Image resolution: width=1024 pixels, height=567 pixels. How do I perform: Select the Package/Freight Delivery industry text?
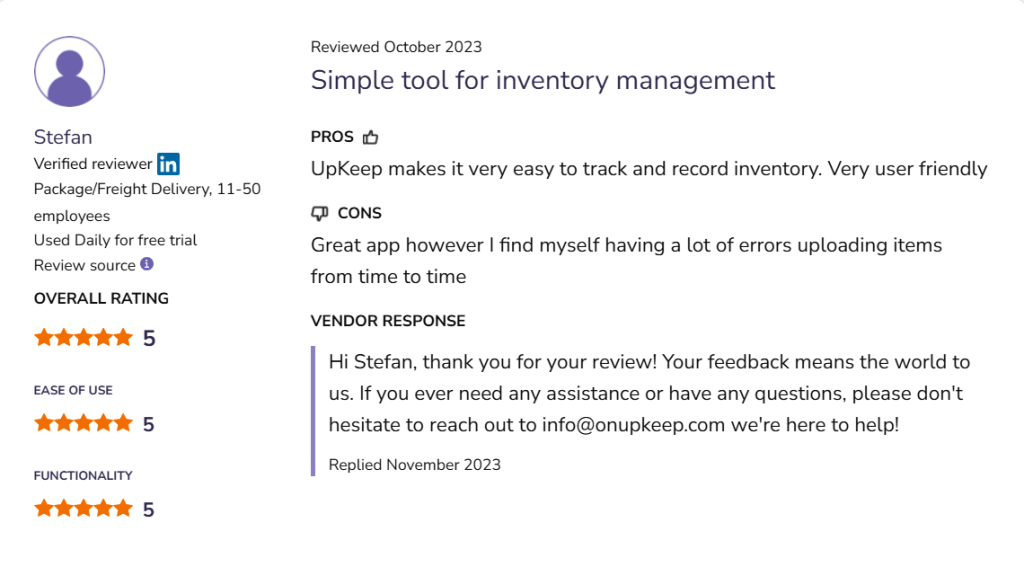coord(147,189)
